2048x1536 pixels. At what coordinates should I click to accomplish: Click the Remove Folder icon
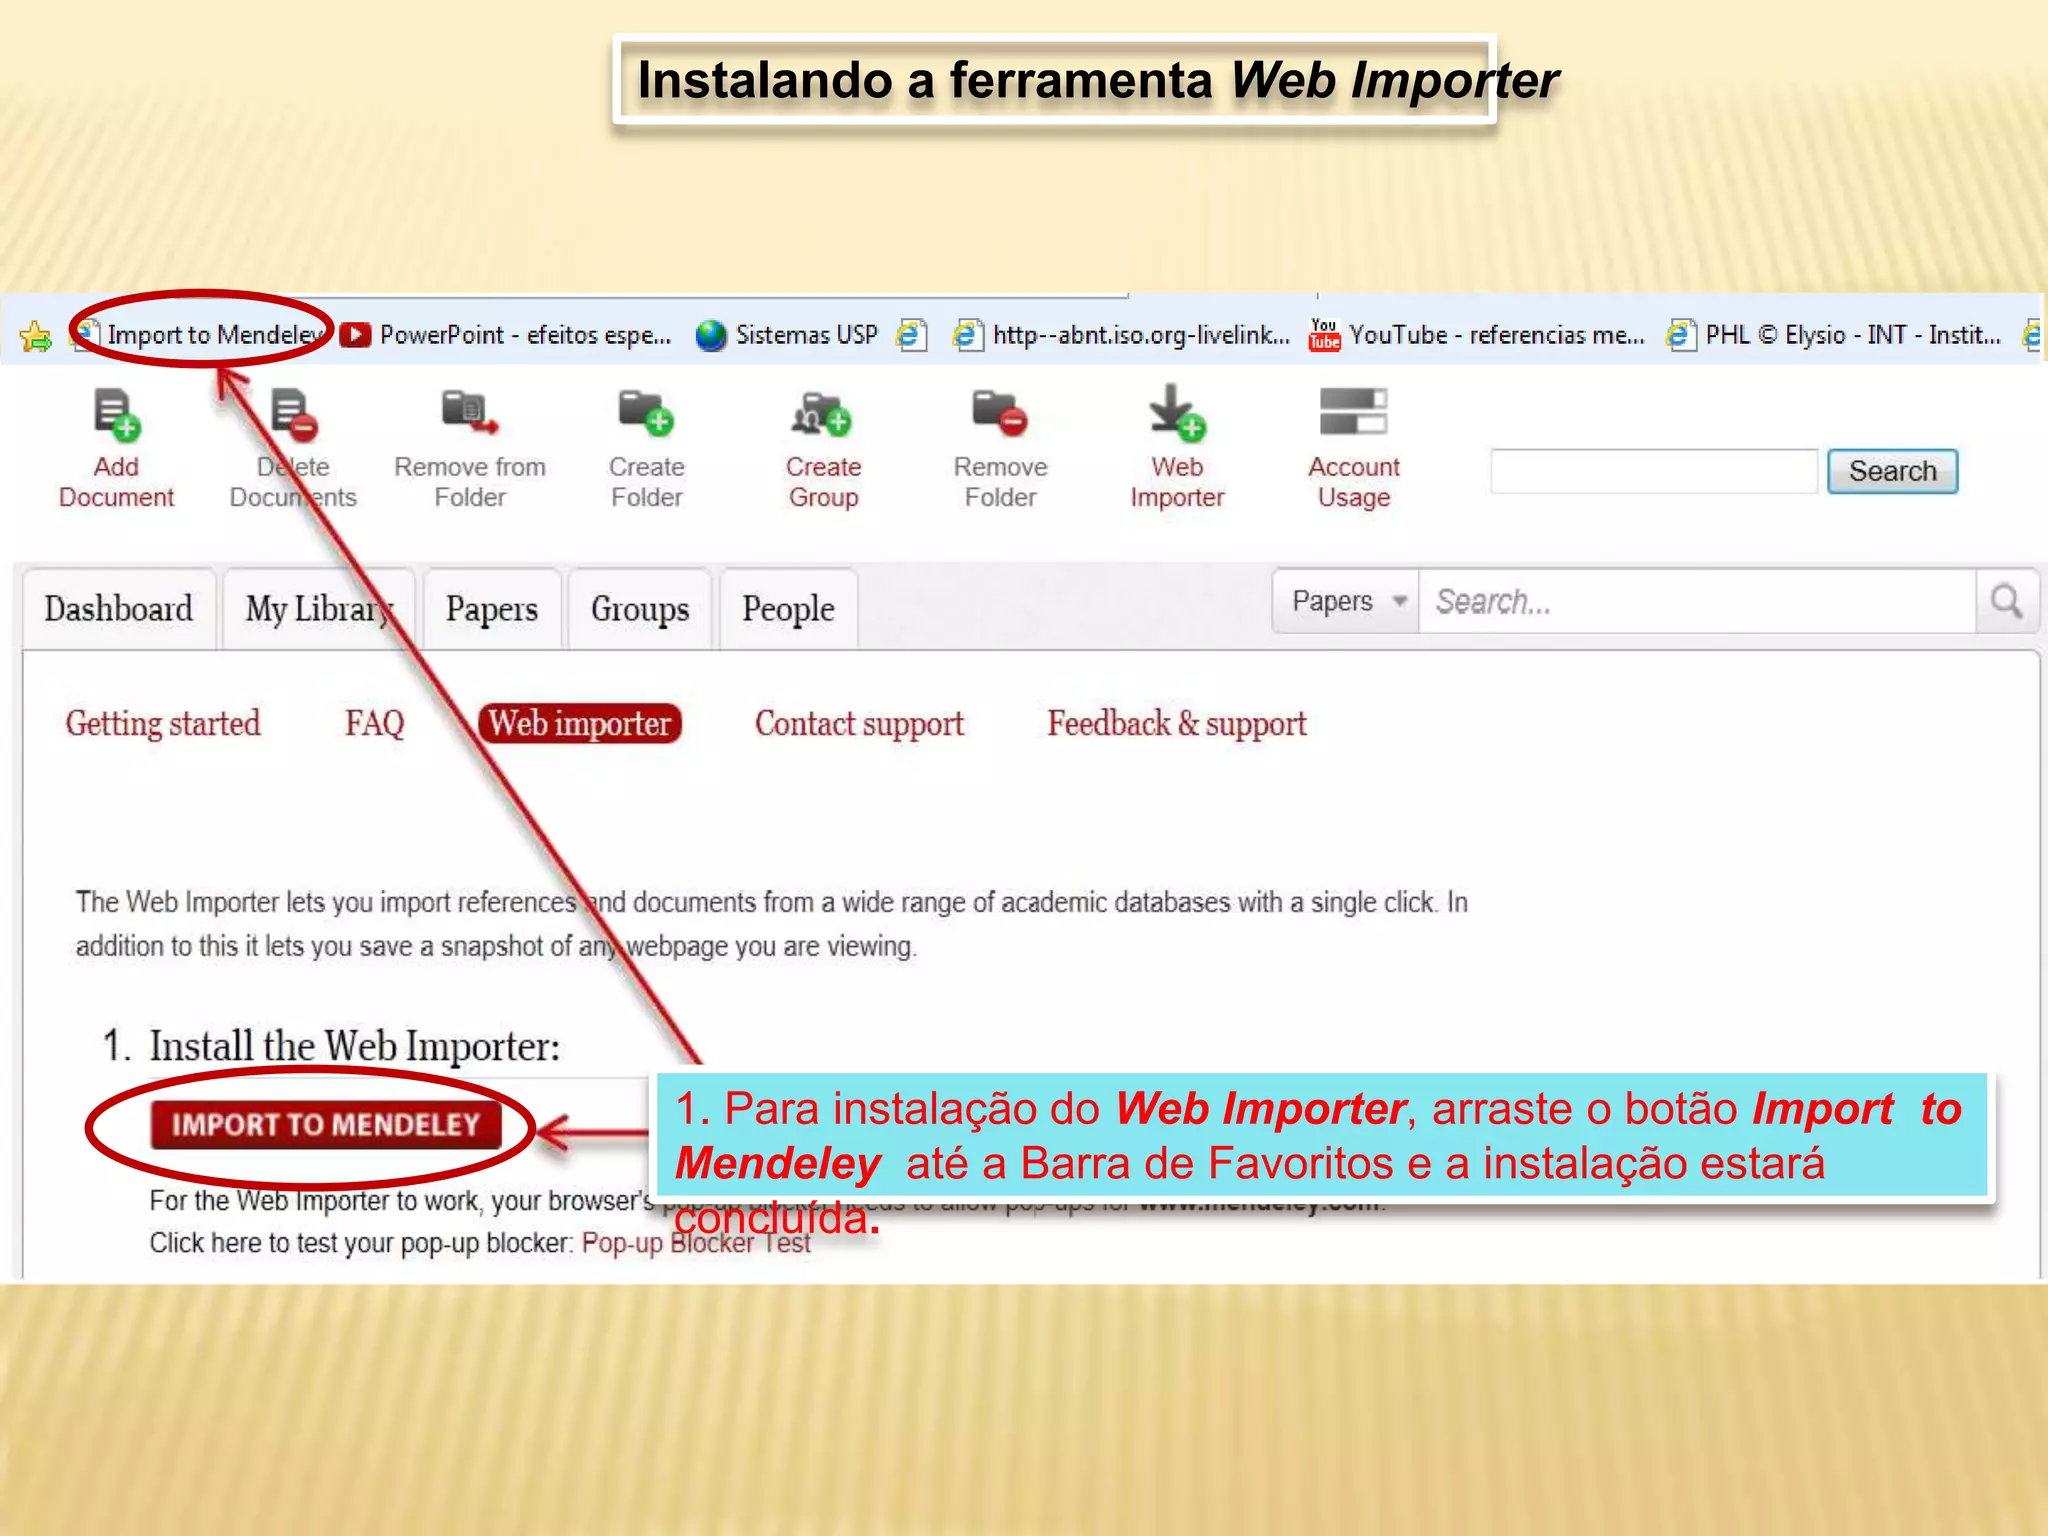click(1000, 413)
